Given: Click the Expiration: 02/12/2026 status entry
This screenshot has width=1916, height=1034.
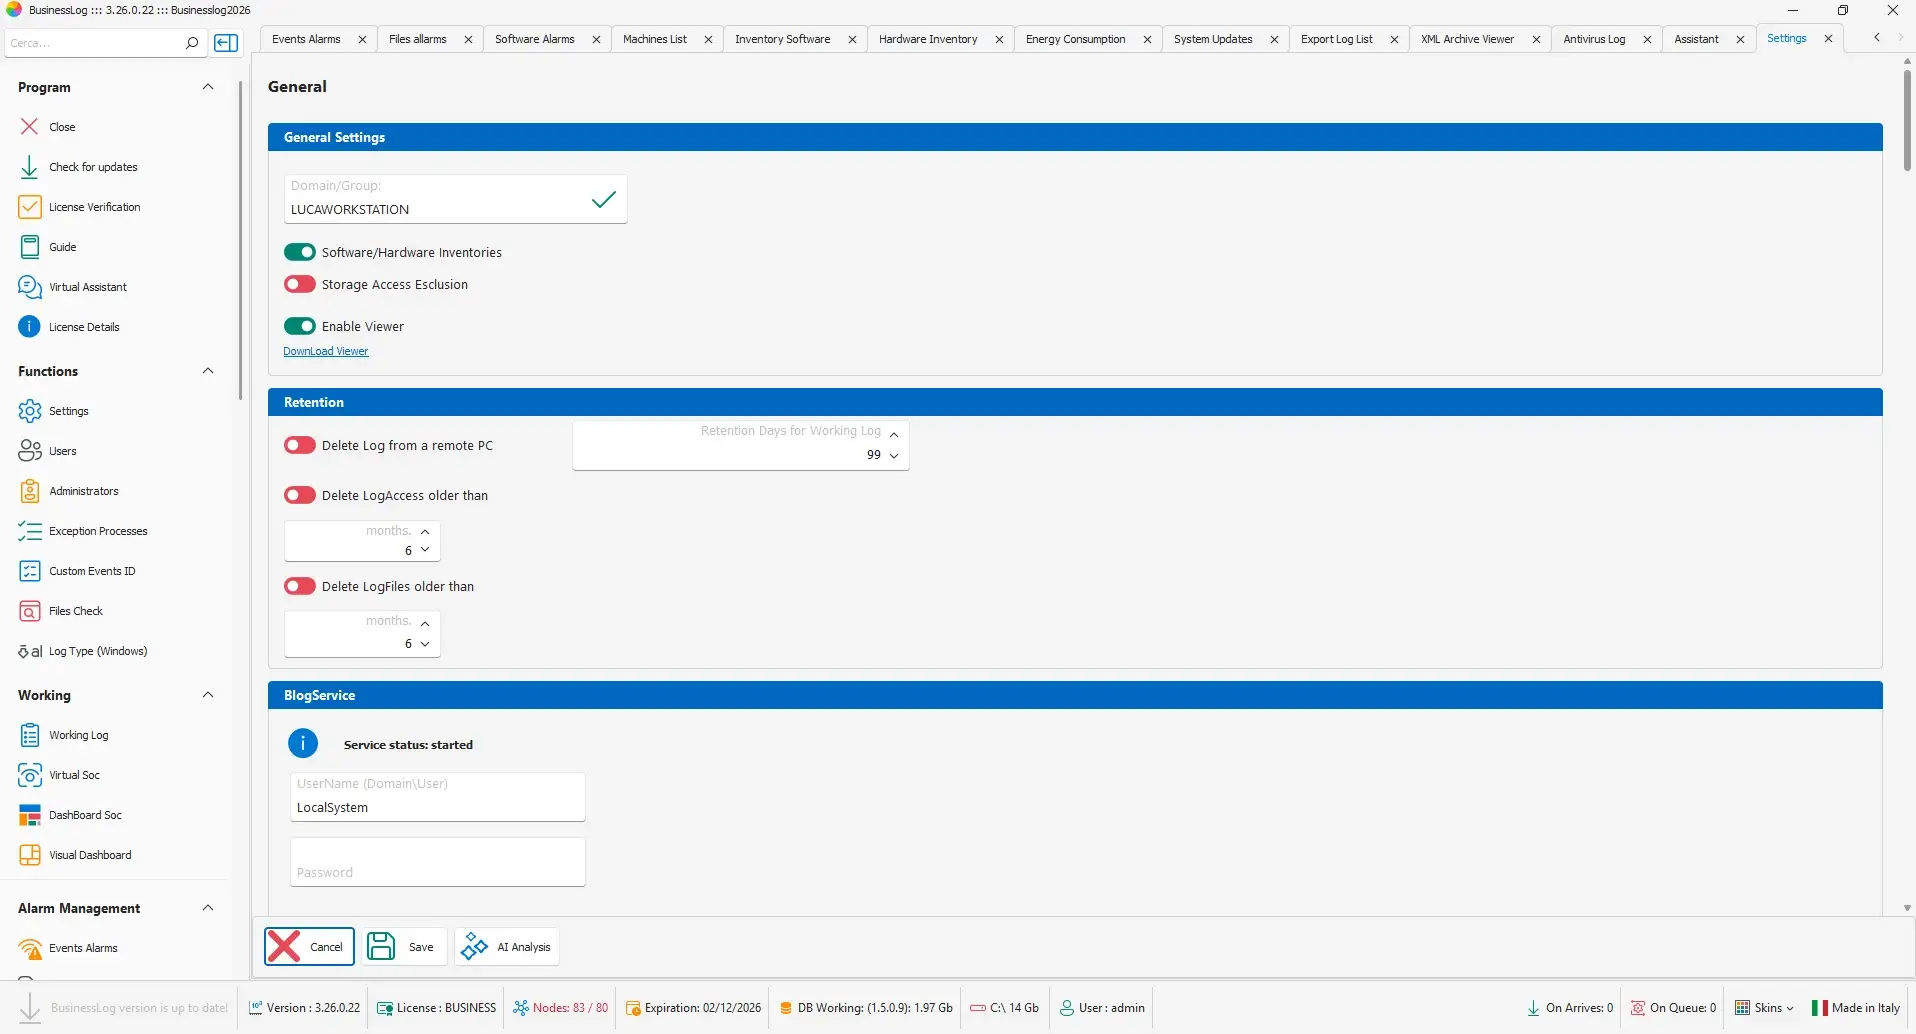Looking at the screenshot, I should (693, 1008).
